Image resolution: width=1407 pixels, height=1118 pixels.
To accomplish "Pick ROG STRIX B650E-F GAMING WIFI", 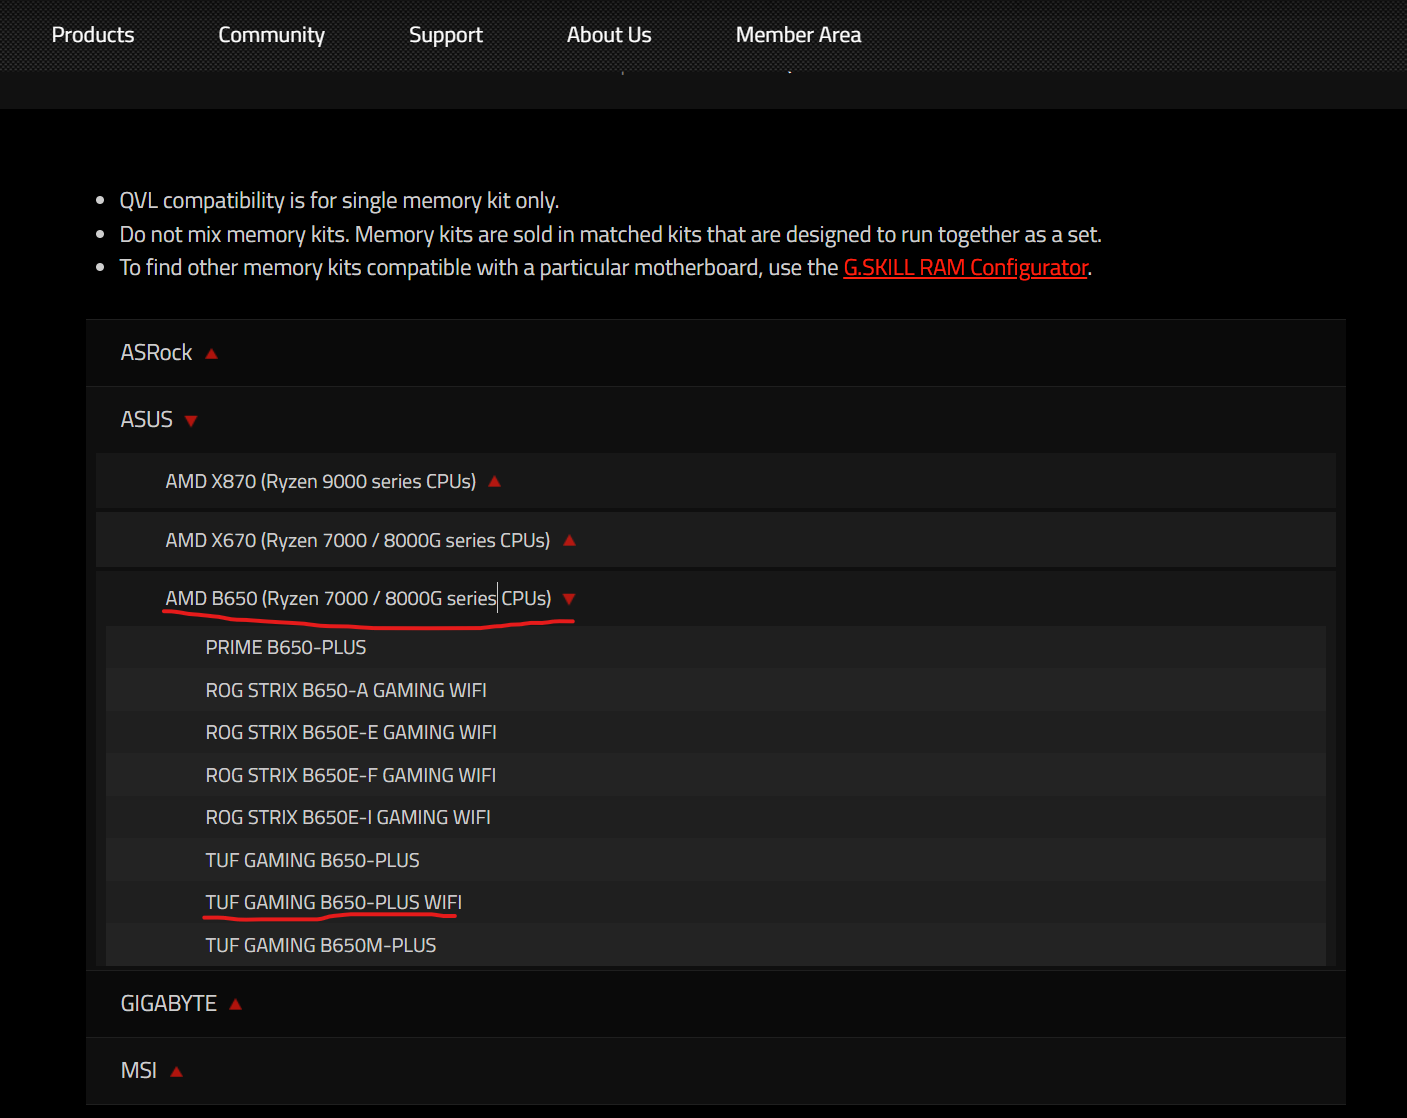I will [351, 776].
